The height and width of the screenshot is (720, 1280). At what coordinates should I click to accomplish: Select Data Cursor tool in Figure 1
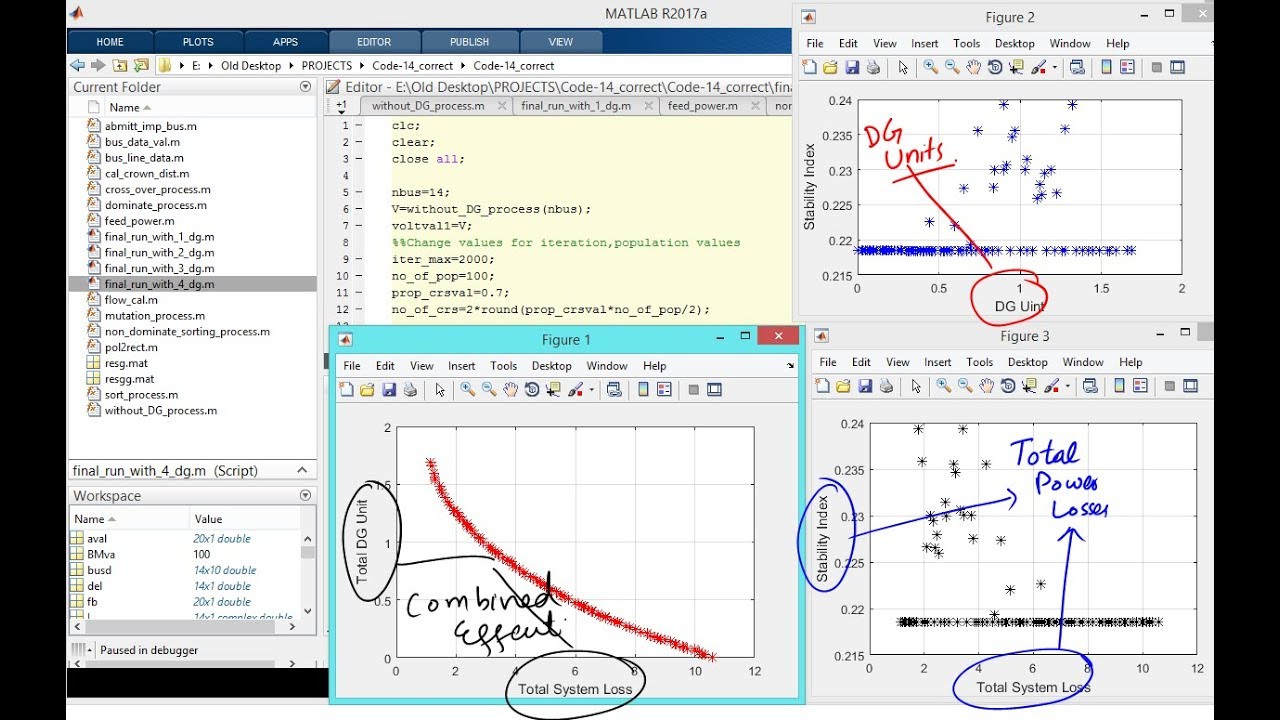click(x=553, y=390)
